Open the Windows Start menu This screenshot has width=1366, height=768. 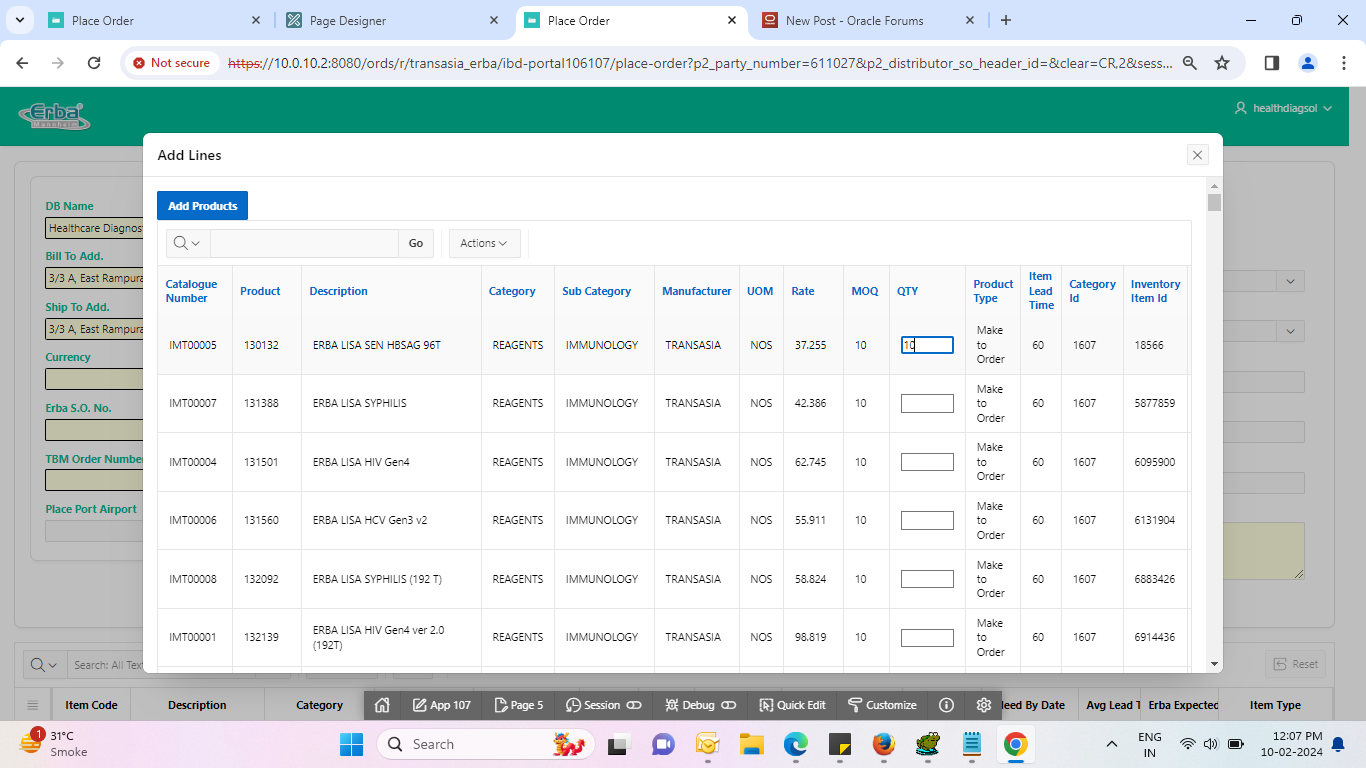pos(351,744)
